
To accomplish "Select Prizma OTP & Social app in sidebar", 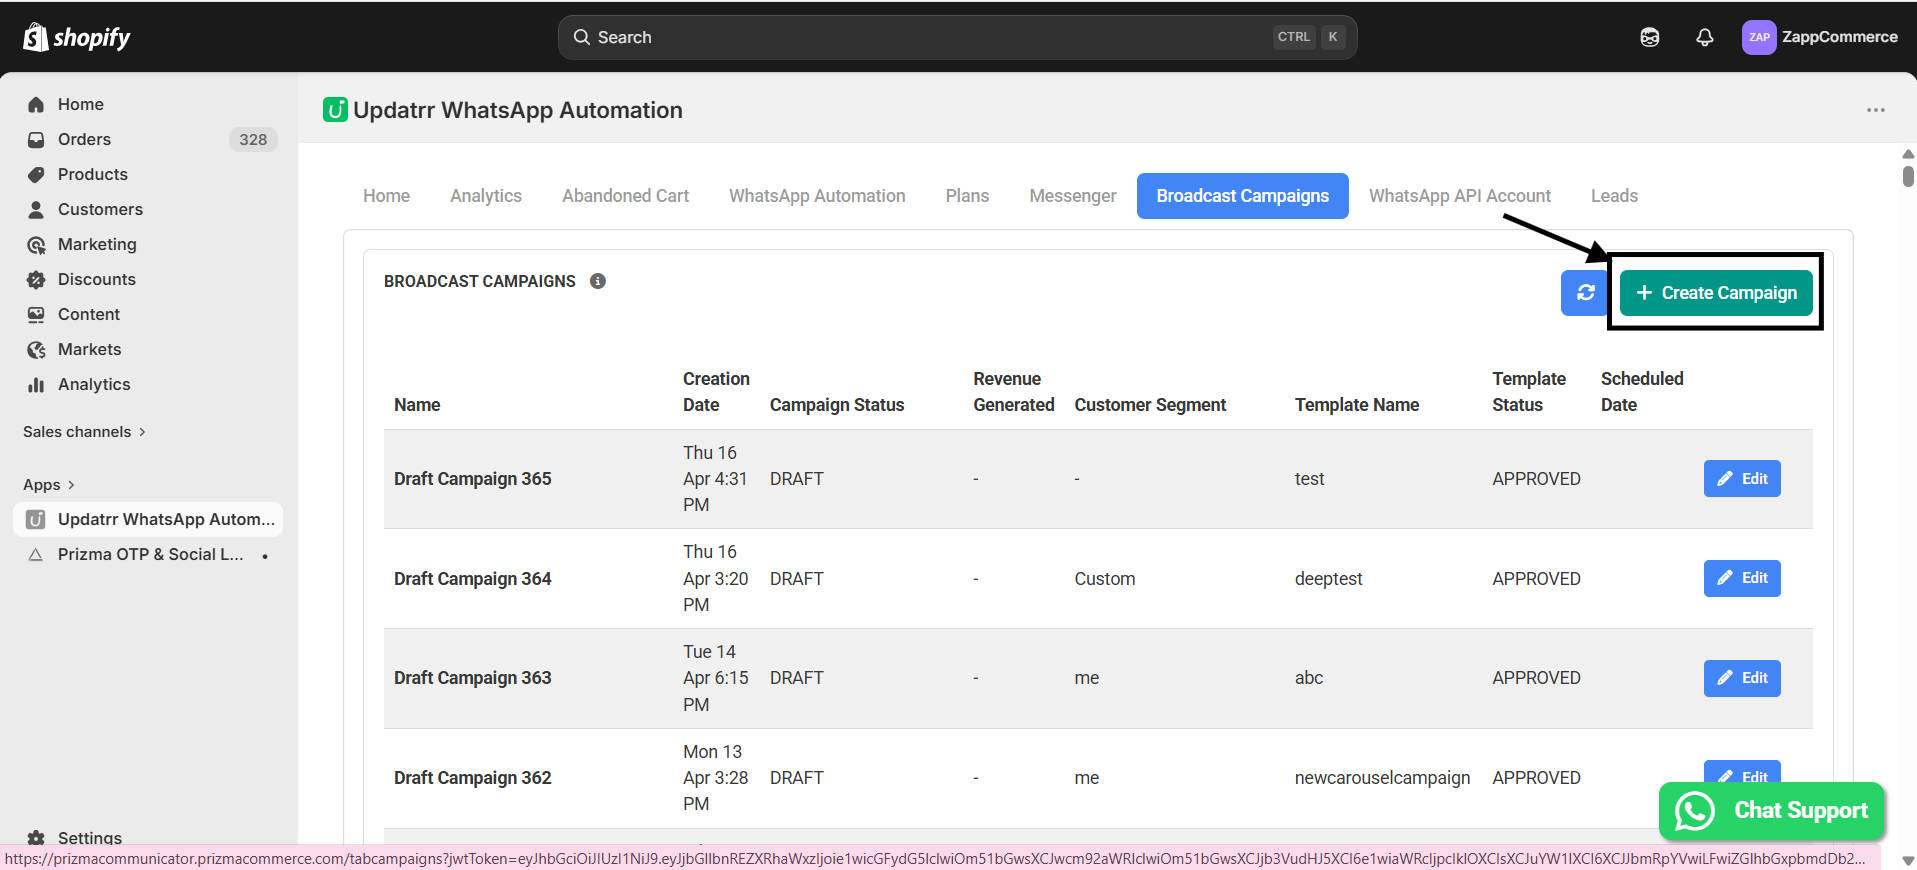I will (x=150, y=554).
